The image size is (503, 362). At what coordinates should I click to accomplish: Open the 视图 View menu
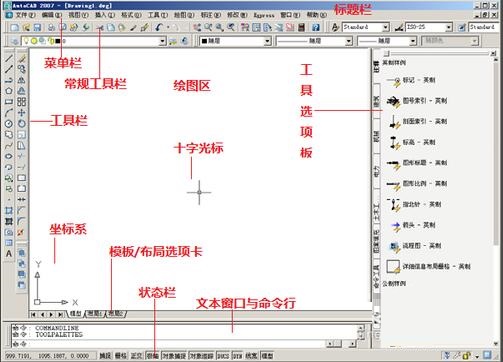78,15
